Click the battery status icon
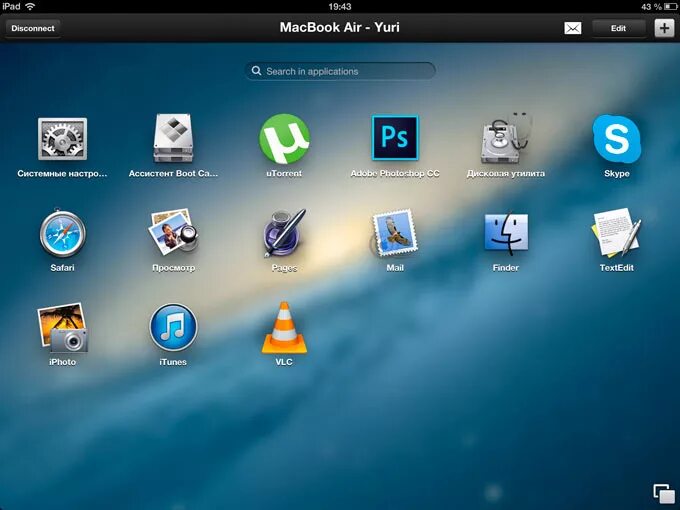The height and width of the screenshot is (510, 680). coord(670,7)
